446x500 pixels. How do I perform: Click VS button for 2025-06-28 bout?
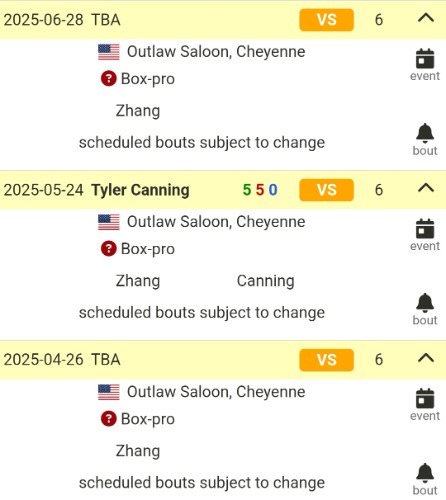click(326, 20)
